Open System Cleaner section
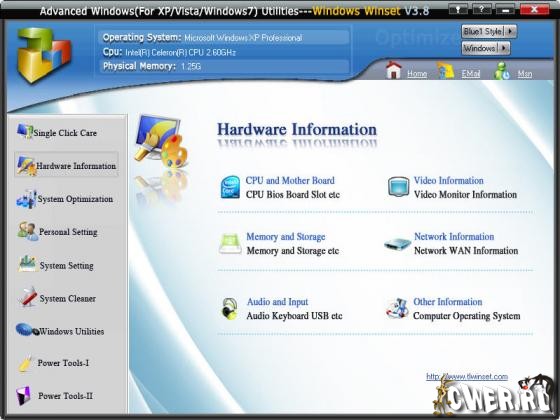The height and width of the screenshot is (420, 560). pyautogui.click(x=68, y=298)
